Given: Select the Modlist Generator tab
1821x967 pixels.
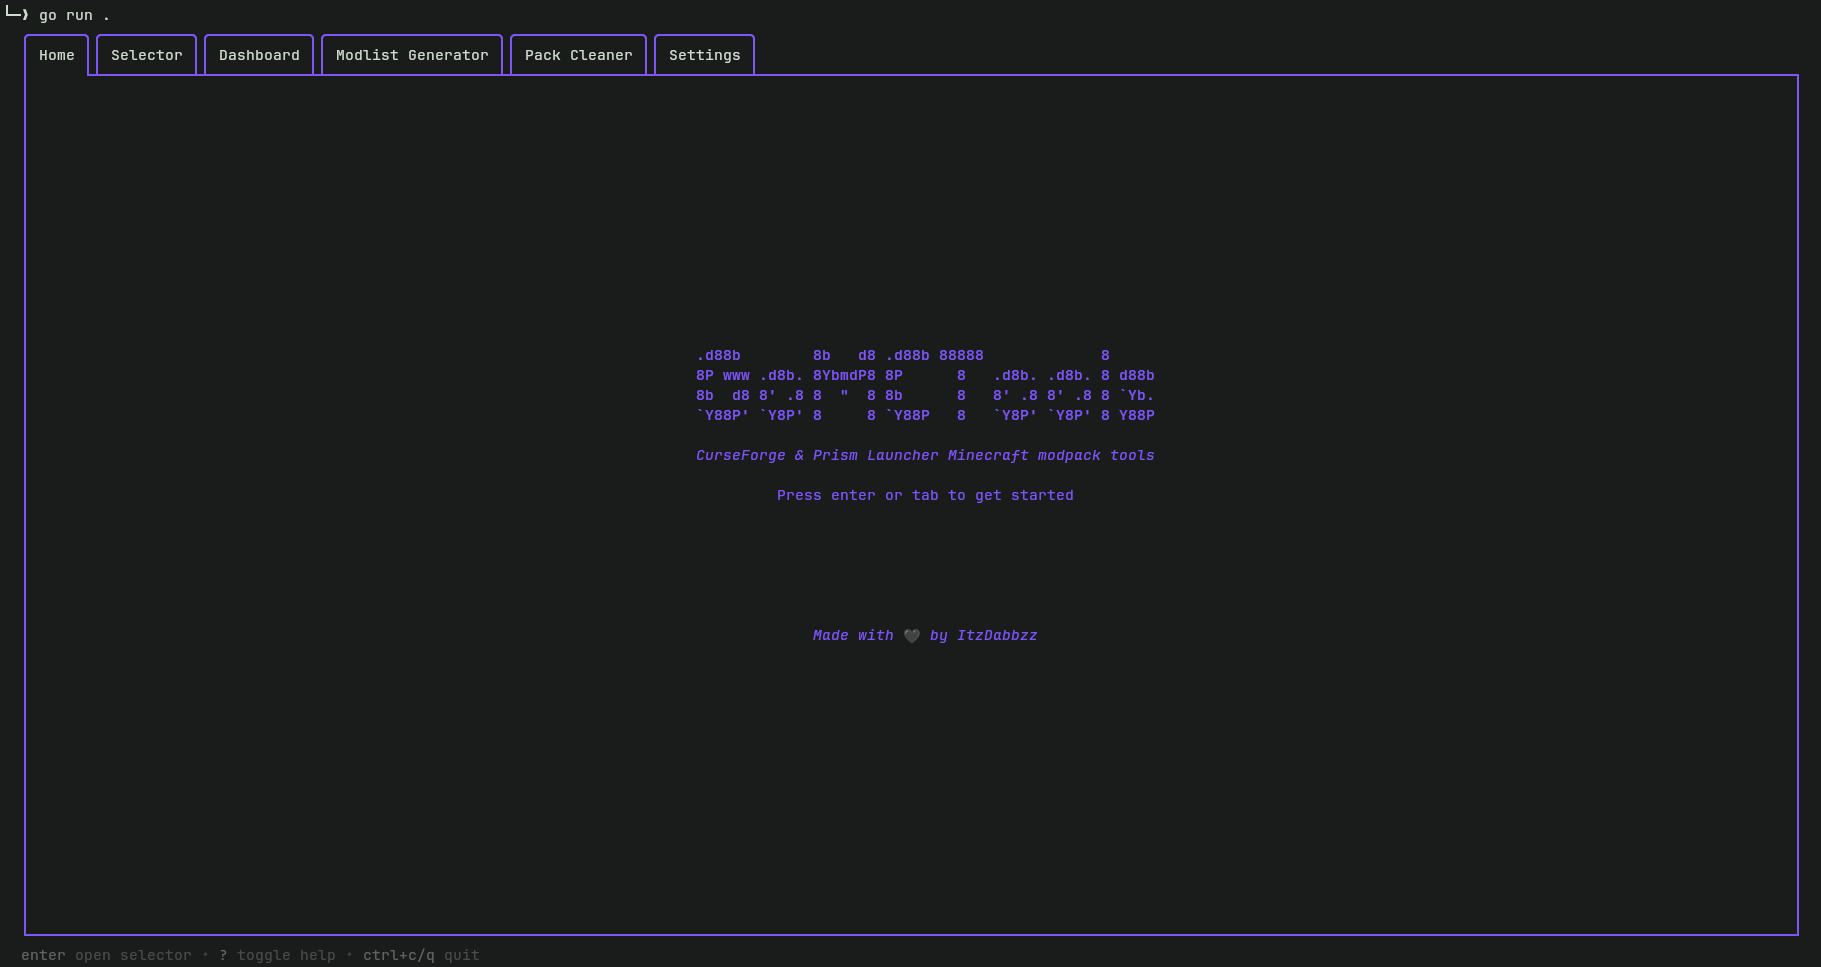Looking at the screenshot, I should [x=412, y=55].
